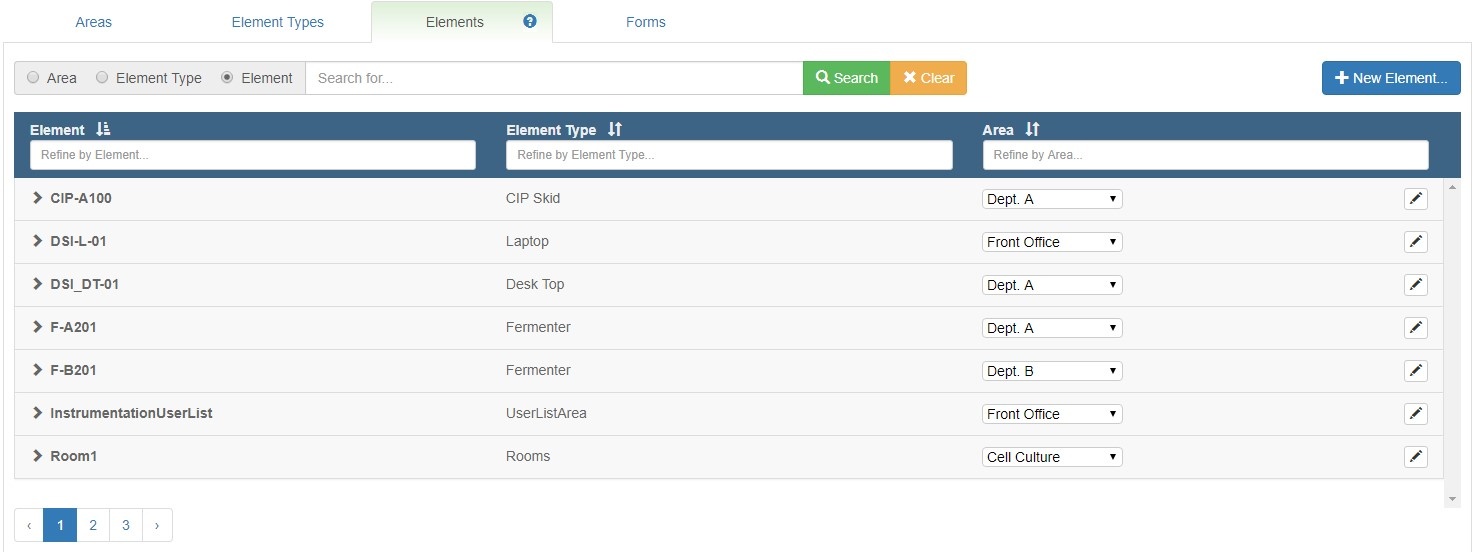Click the Desk Top element type cell

click(x=535, y=284)
